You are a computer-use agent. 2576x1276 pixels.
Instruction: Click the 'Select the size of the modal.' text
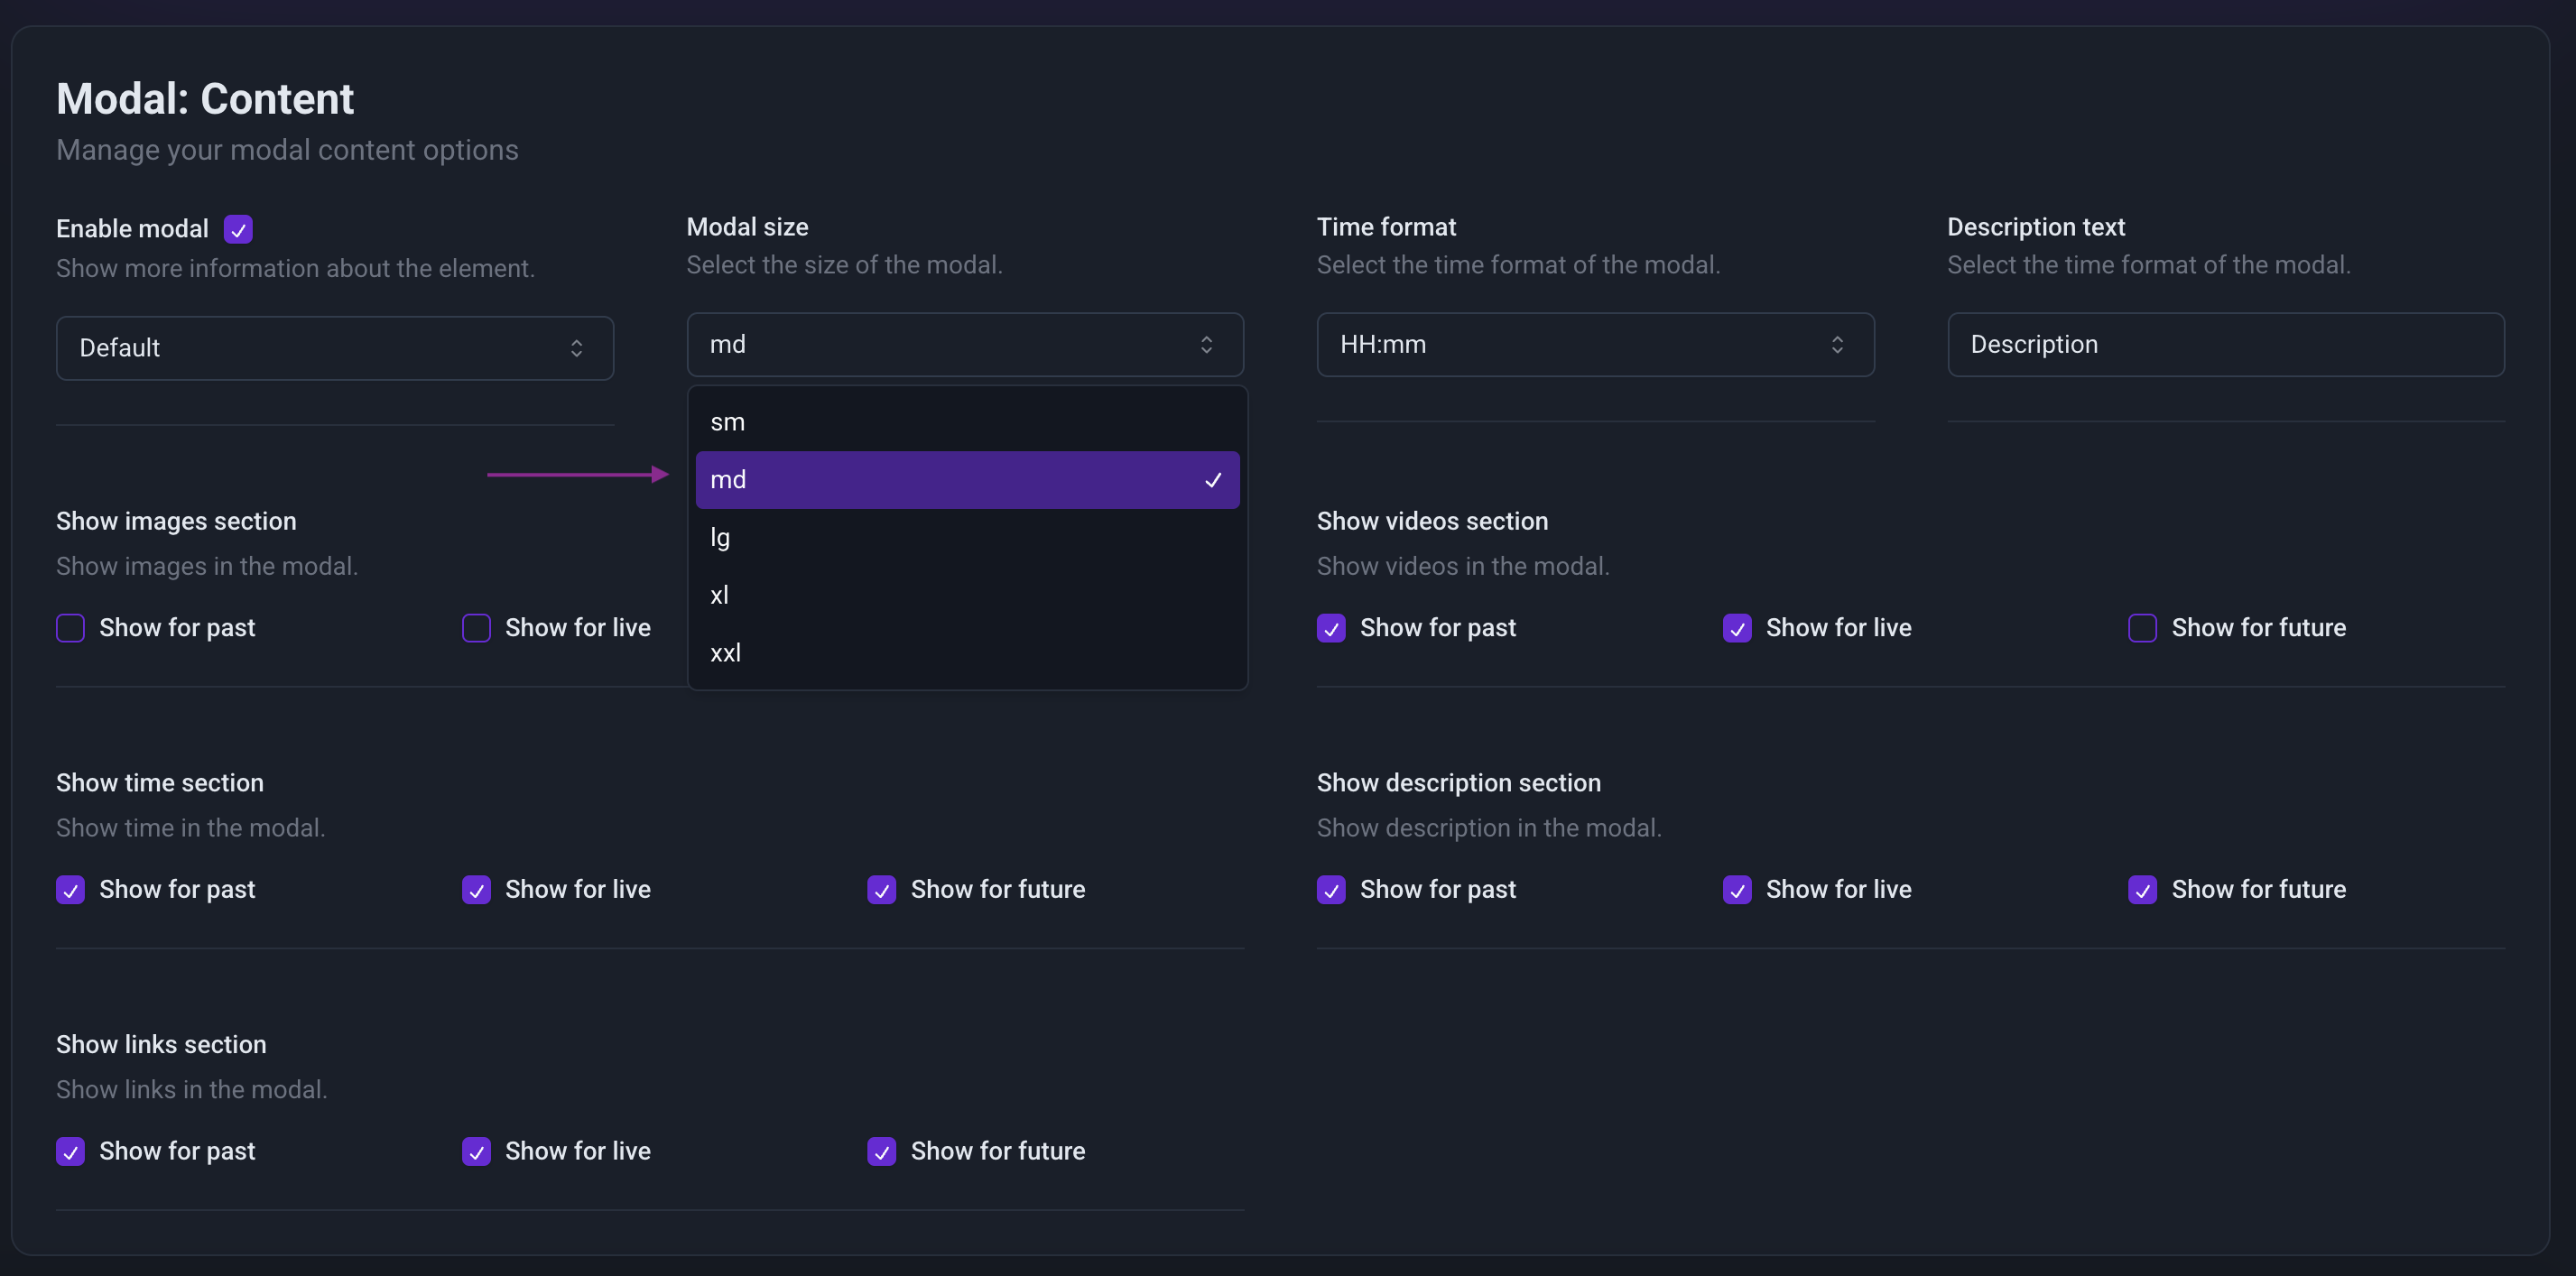[x=844, y=265]
